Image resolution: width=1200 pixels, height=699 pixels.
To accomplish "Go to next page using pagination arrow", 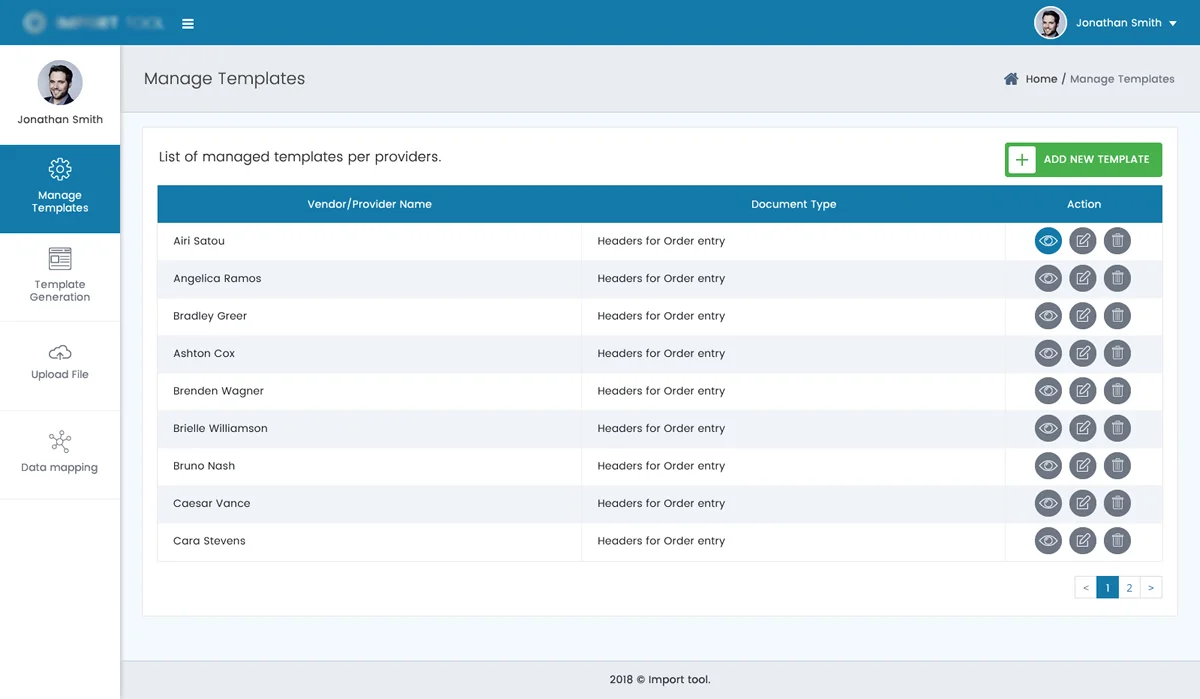I will tap(1151, 588).
